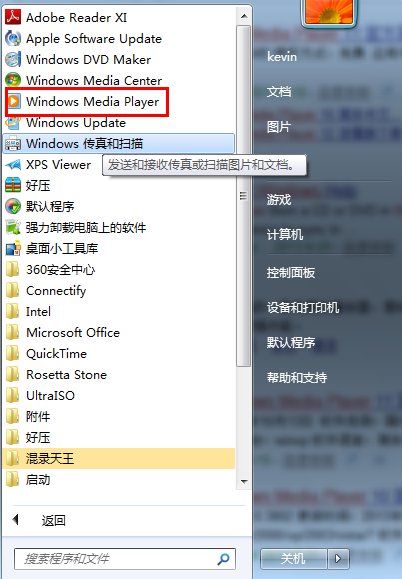Open 设备和打印机 in right pane
Image resolution: width=402 pixels, height=579 pixels.
(303, 308)
